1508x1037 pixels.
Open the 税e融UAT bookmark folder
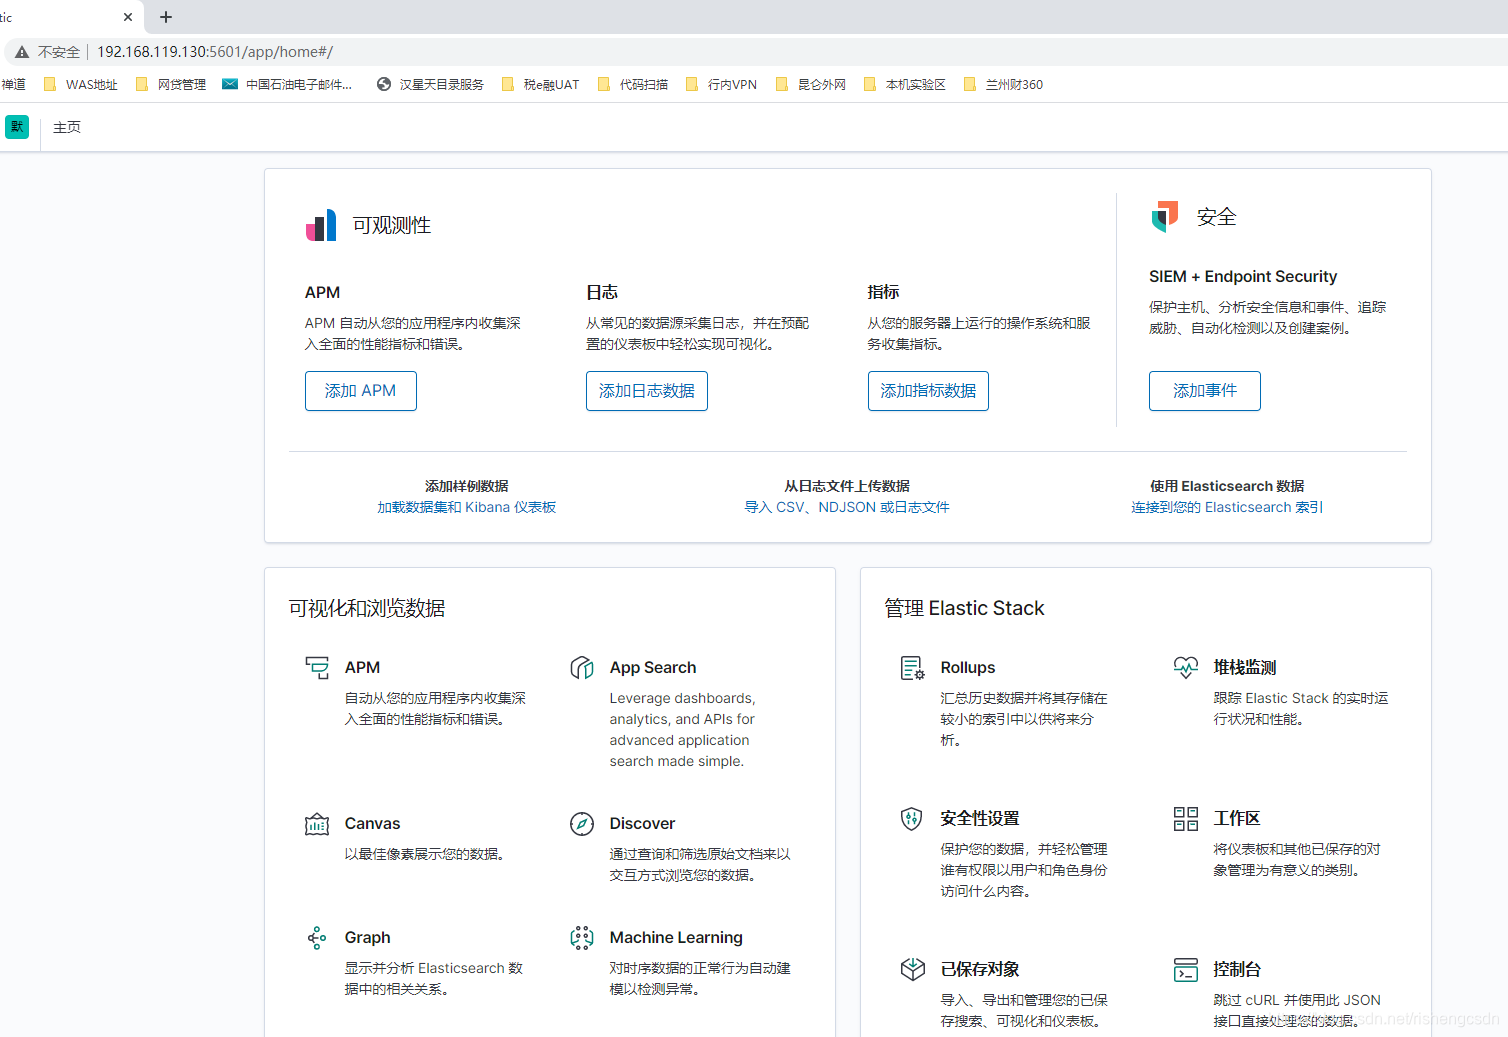click(540, 85)
